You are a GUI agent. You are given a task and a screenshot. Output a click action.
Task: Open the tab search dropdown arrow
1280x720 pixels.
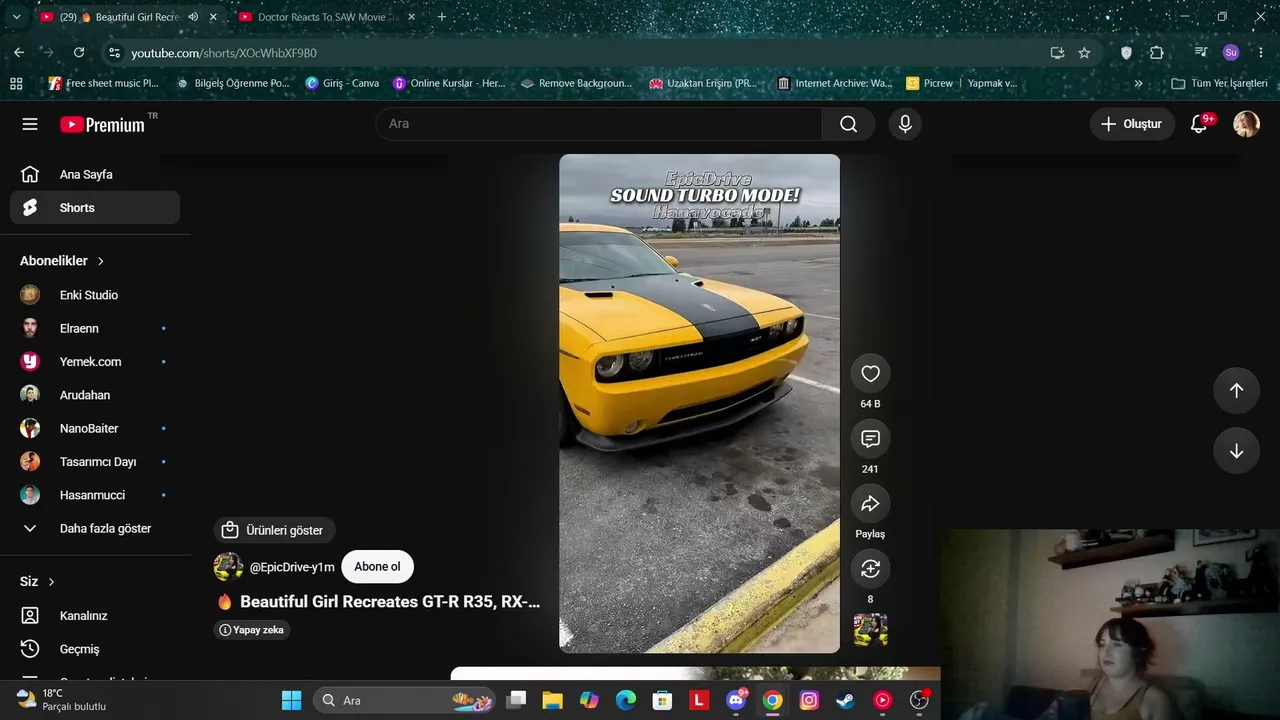pos(16,17)
